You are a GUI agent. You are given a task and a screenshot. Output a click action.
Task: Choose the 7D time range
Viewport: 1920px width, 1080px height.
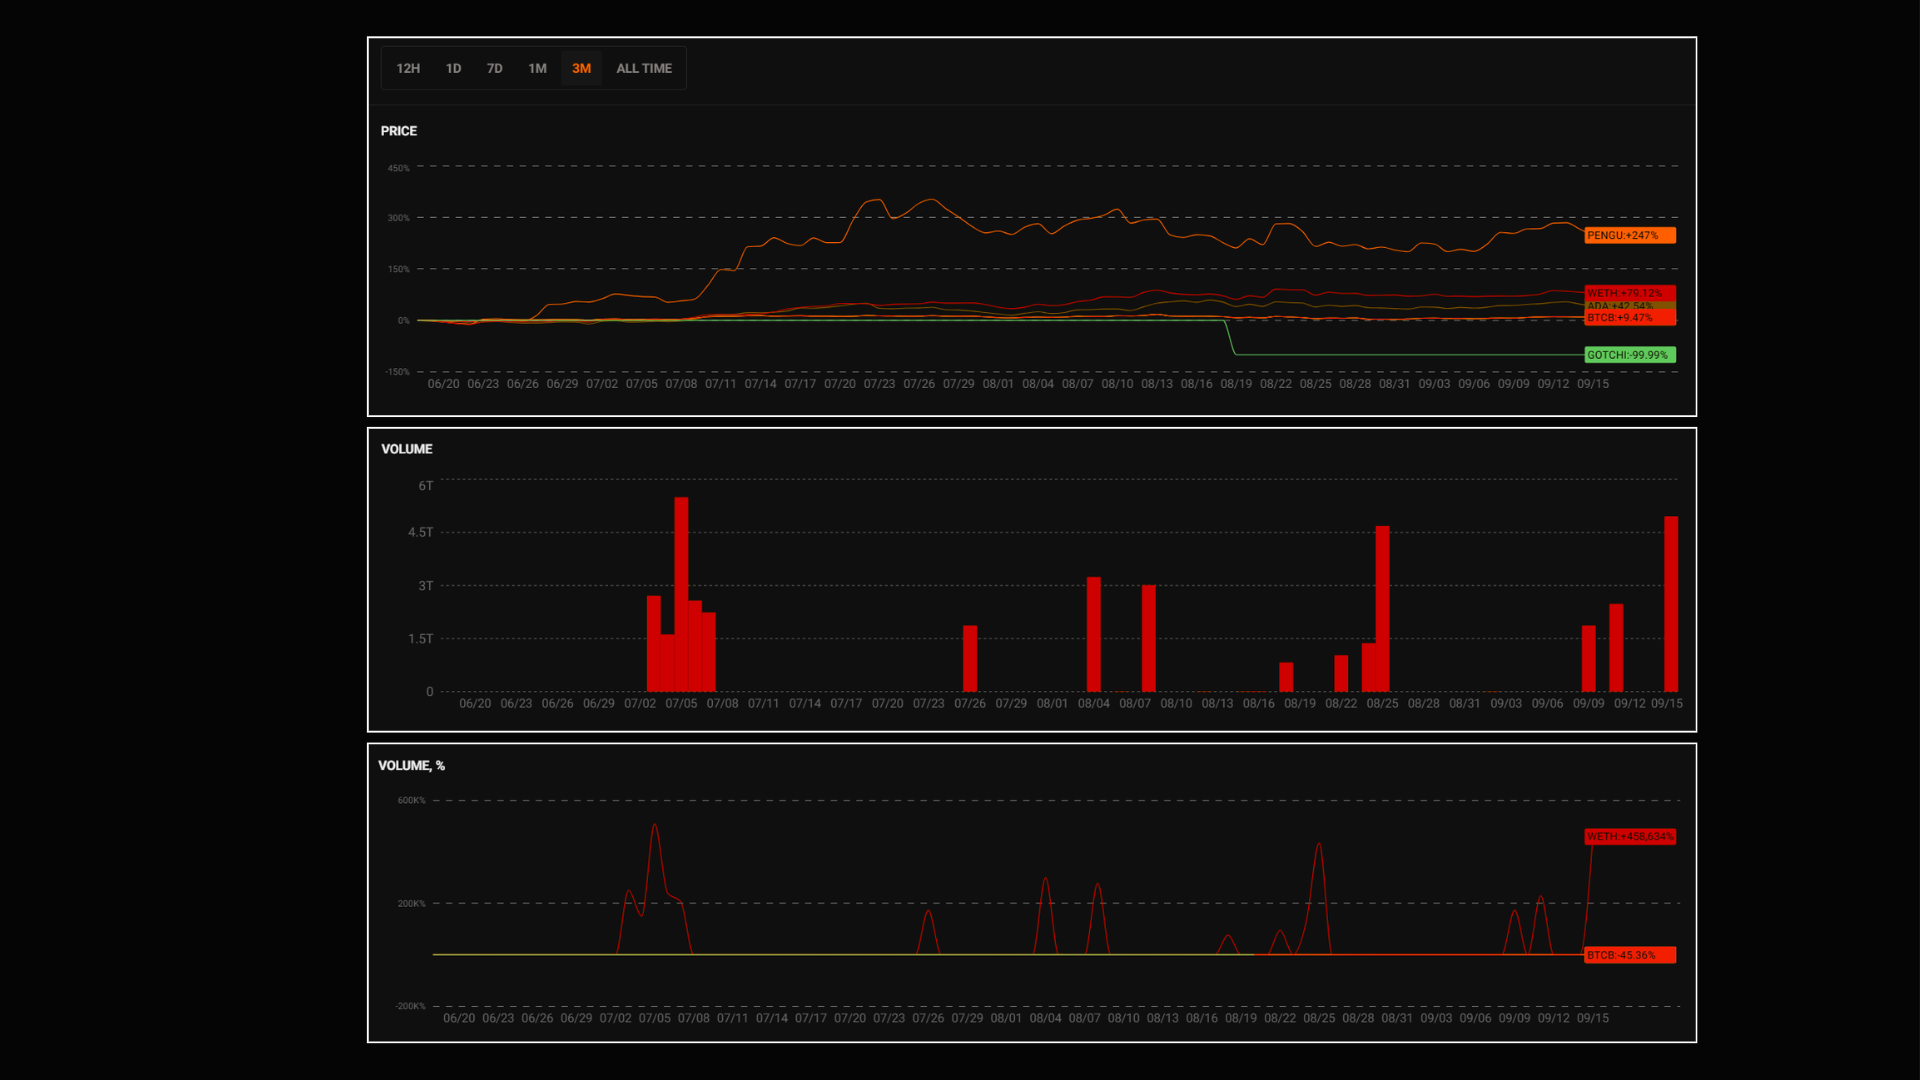(494, 68)
